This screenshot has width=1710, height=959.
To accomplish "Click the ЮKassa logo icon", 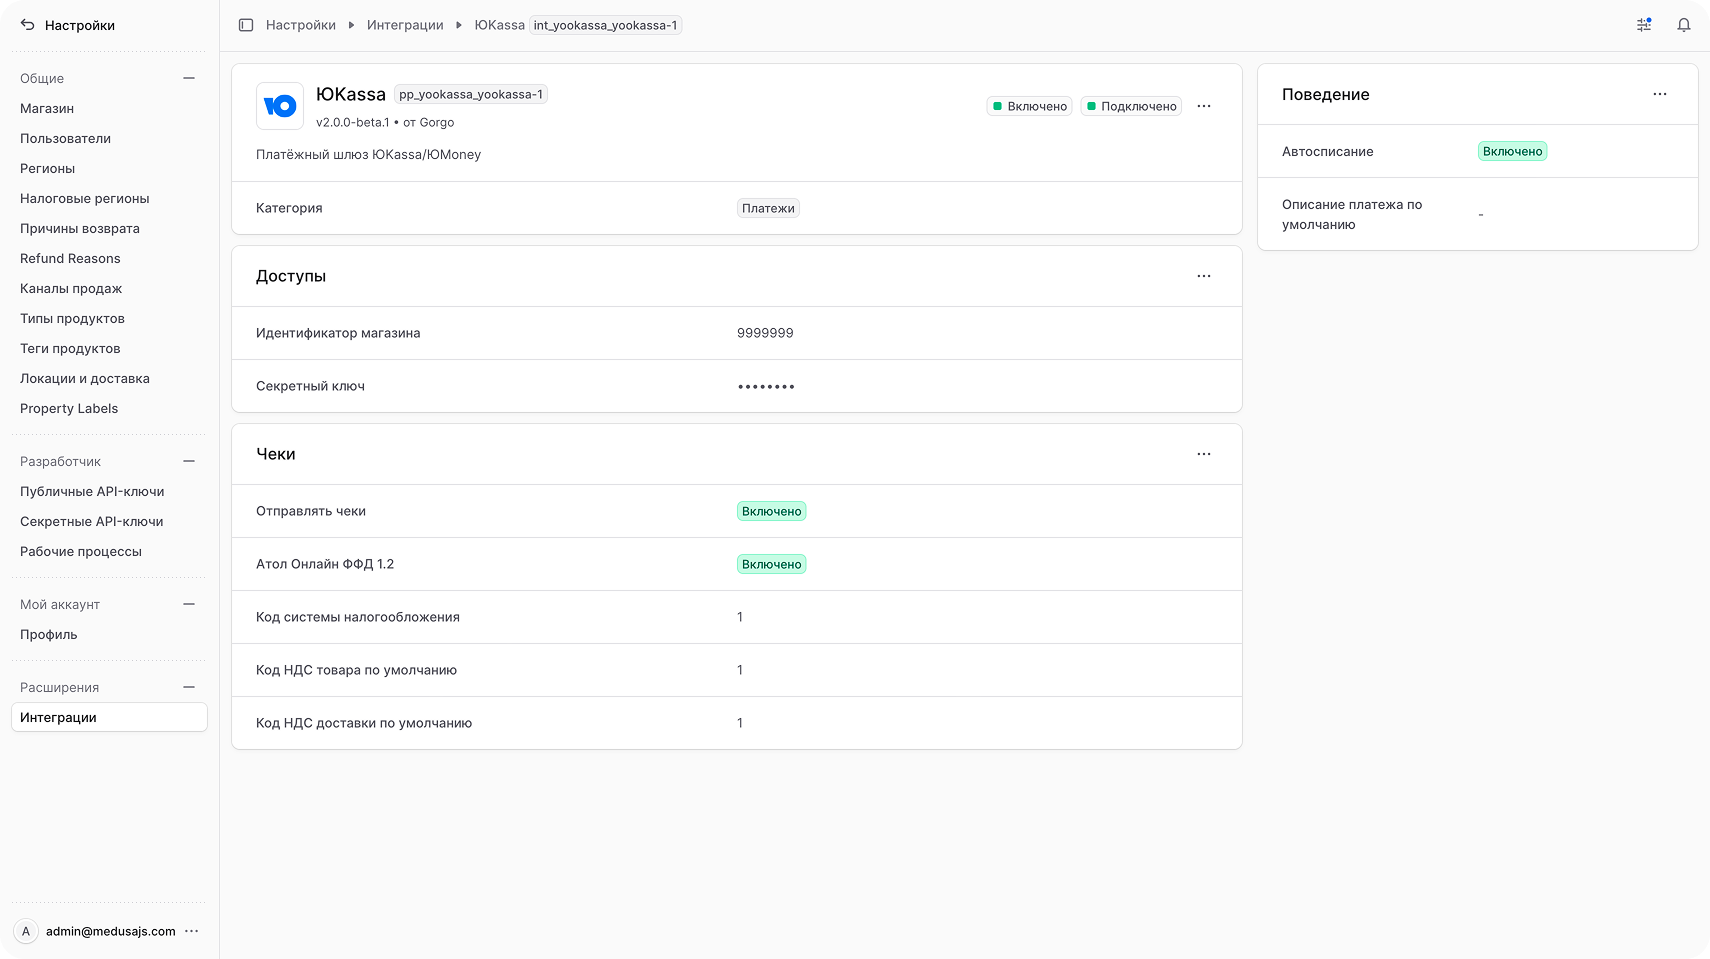I will click(280, 106).
